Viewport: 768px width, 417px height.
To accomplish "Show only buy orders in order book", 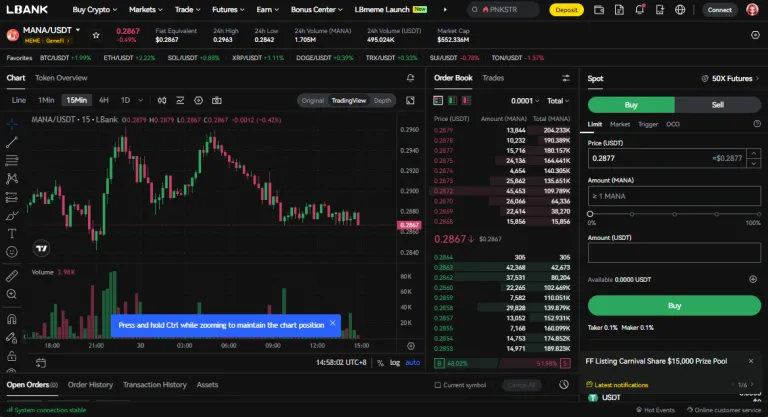I will point(452,100).
